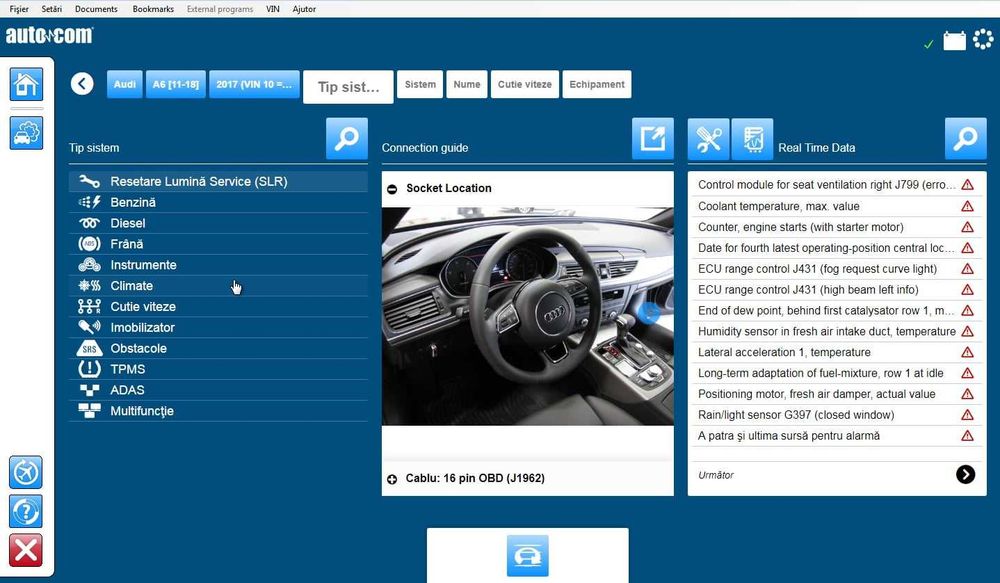Click the spark icon next to Benzină
This screenshot has width=1000, height=583.
[89, 202]
